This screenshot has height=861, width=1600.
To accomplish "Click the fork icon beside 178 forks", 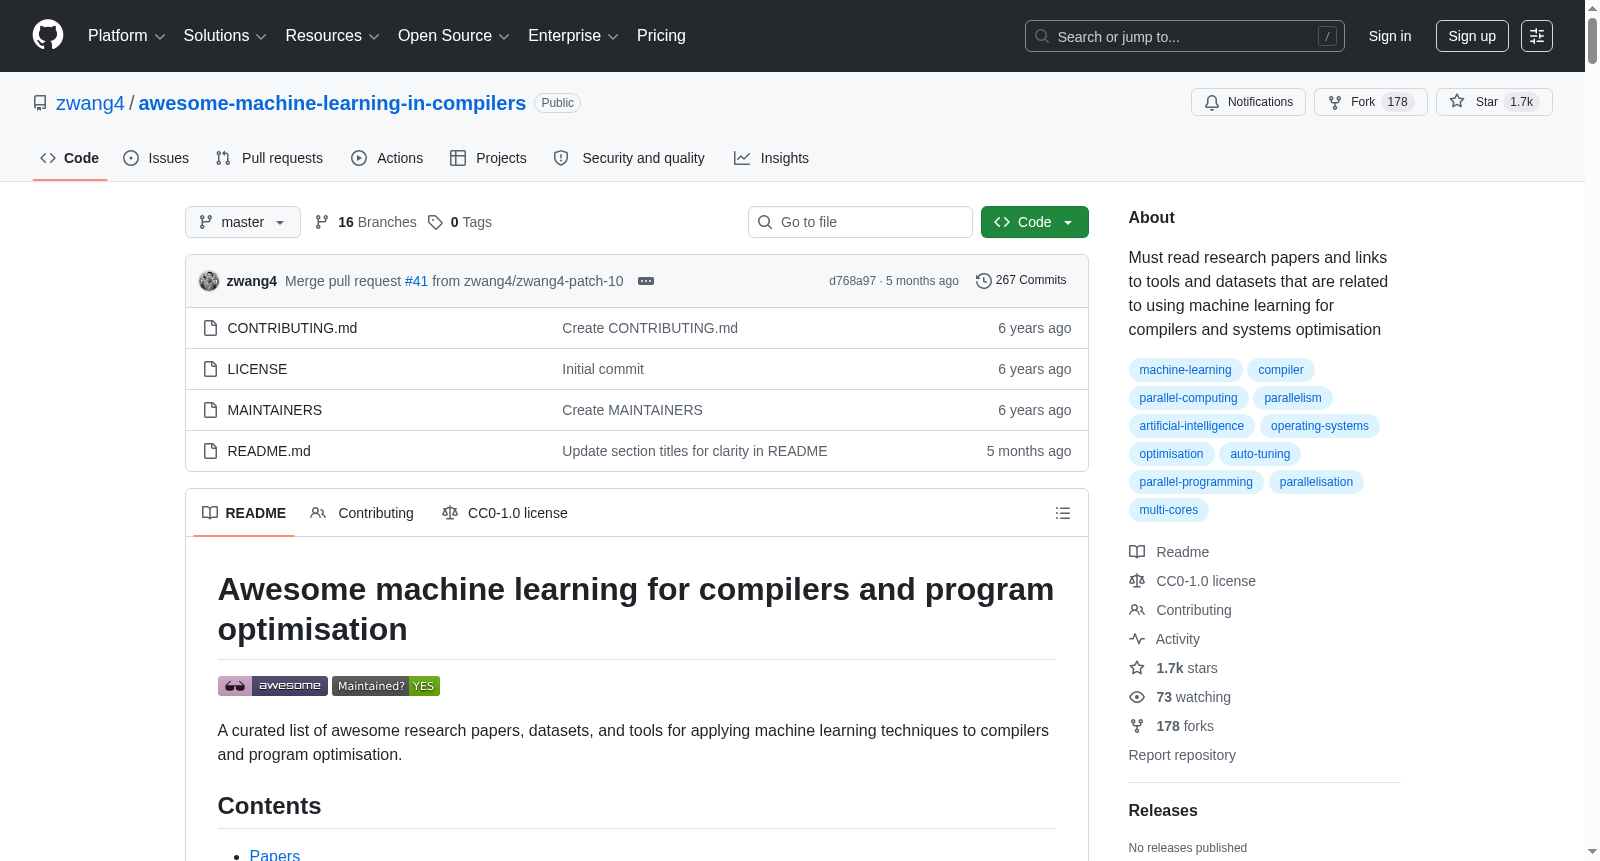I will 1137,726.
